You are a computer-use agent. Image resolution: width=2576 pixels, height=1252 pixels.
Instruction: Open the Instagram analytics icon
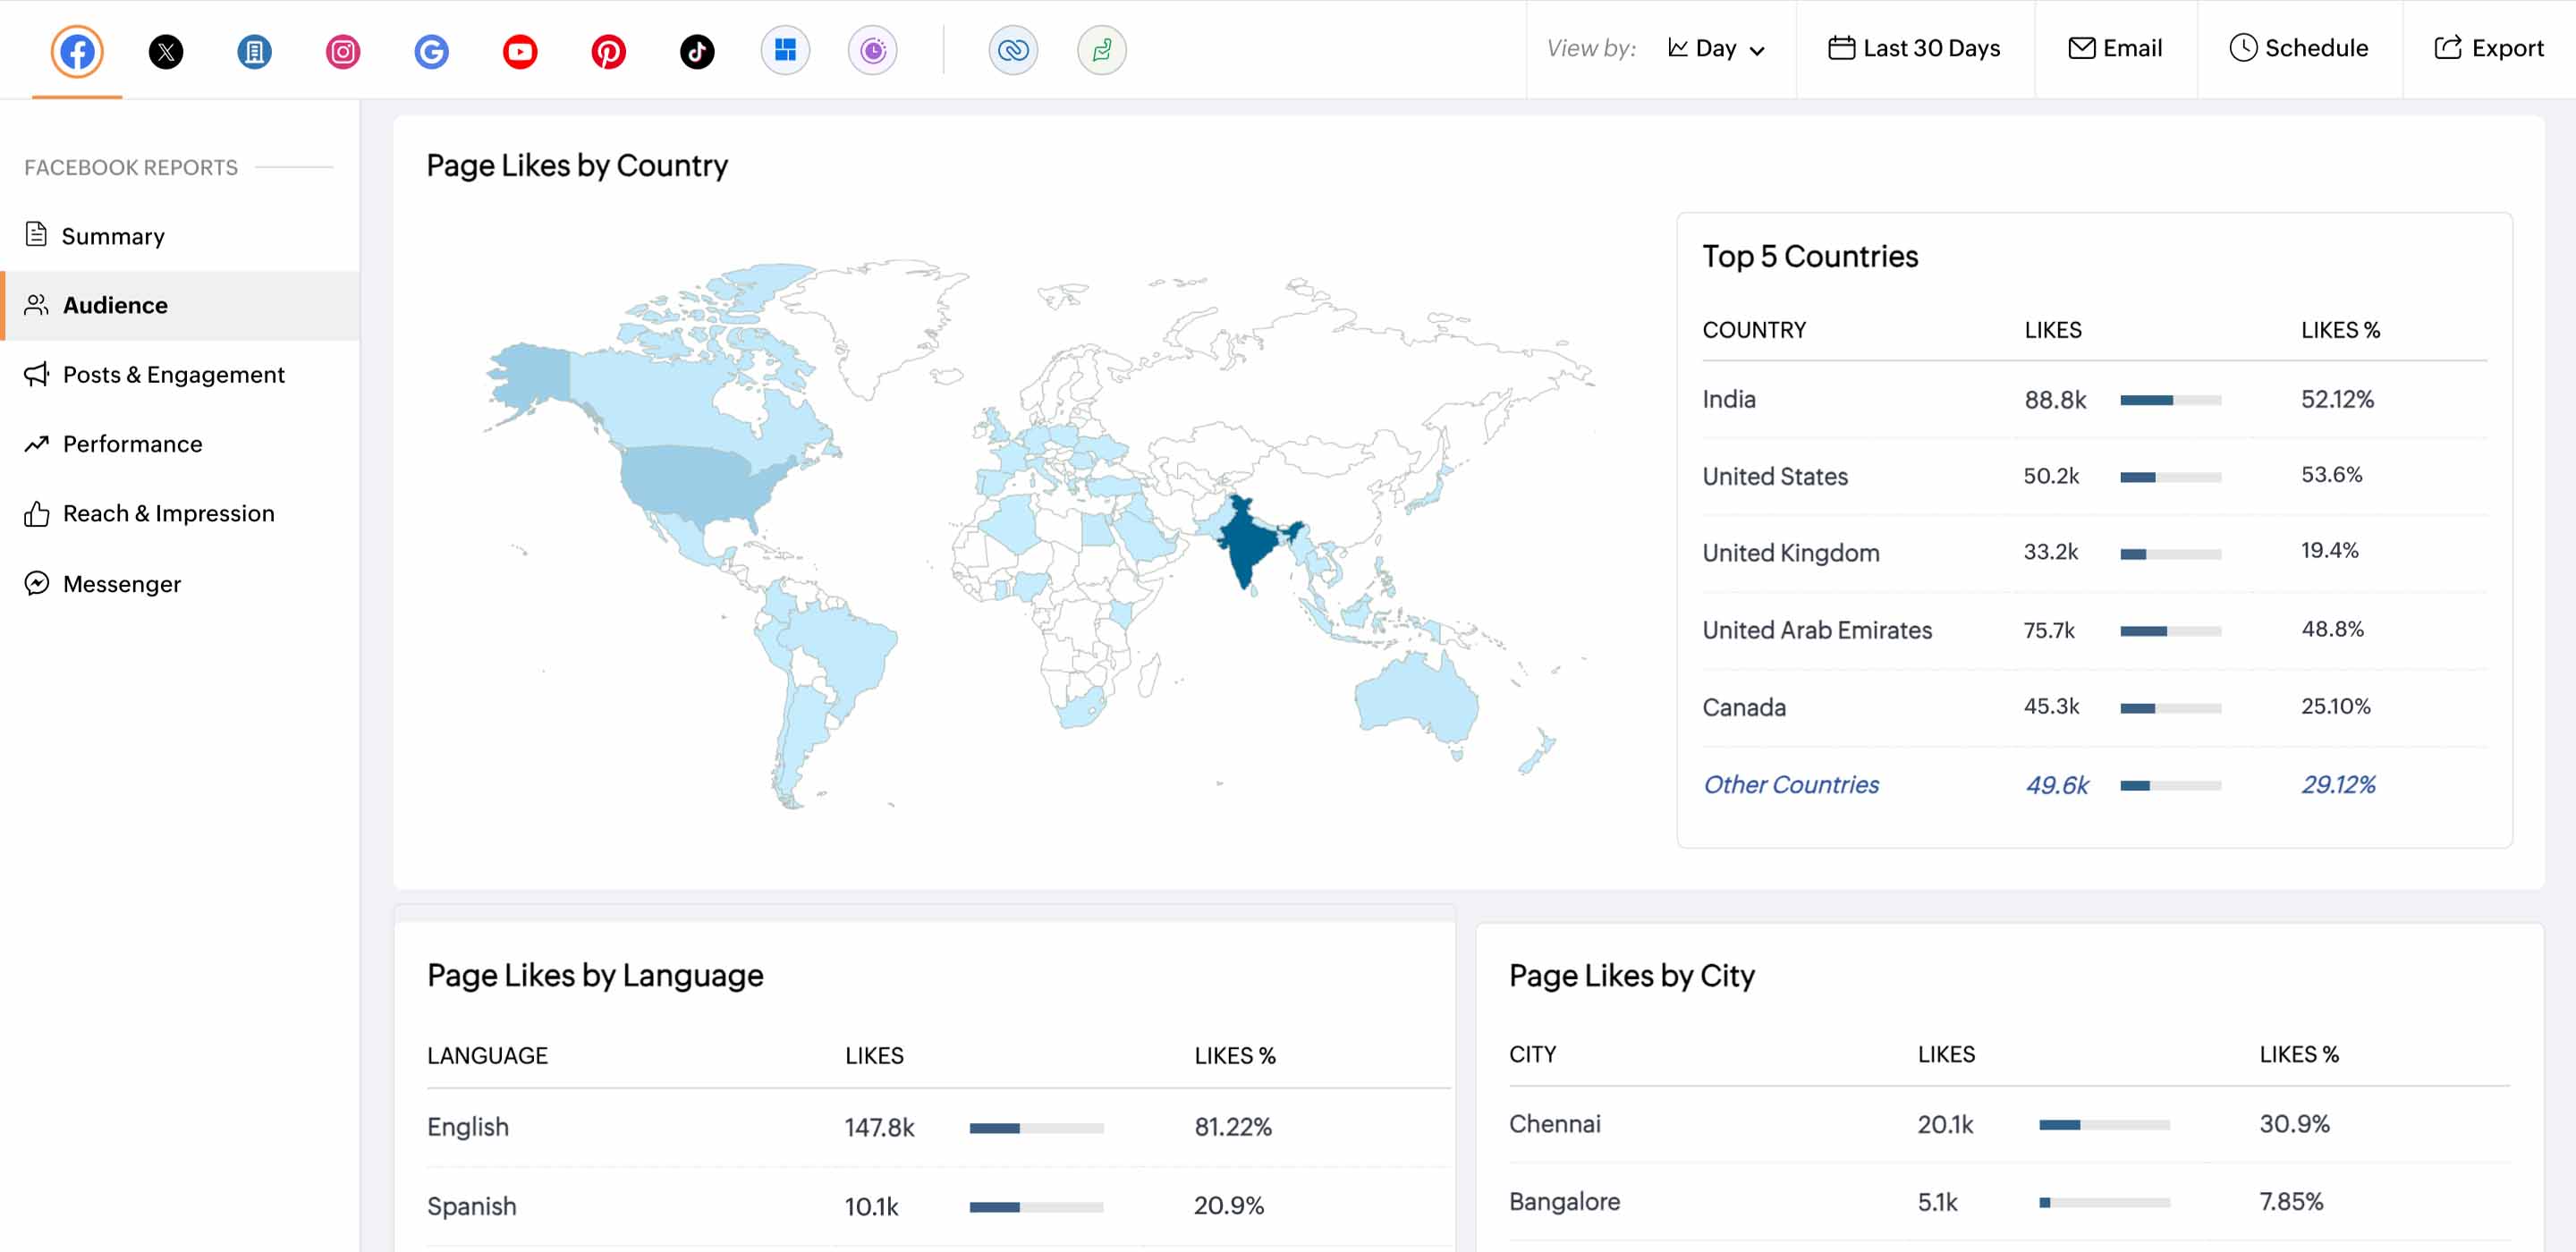click(342, 47)
